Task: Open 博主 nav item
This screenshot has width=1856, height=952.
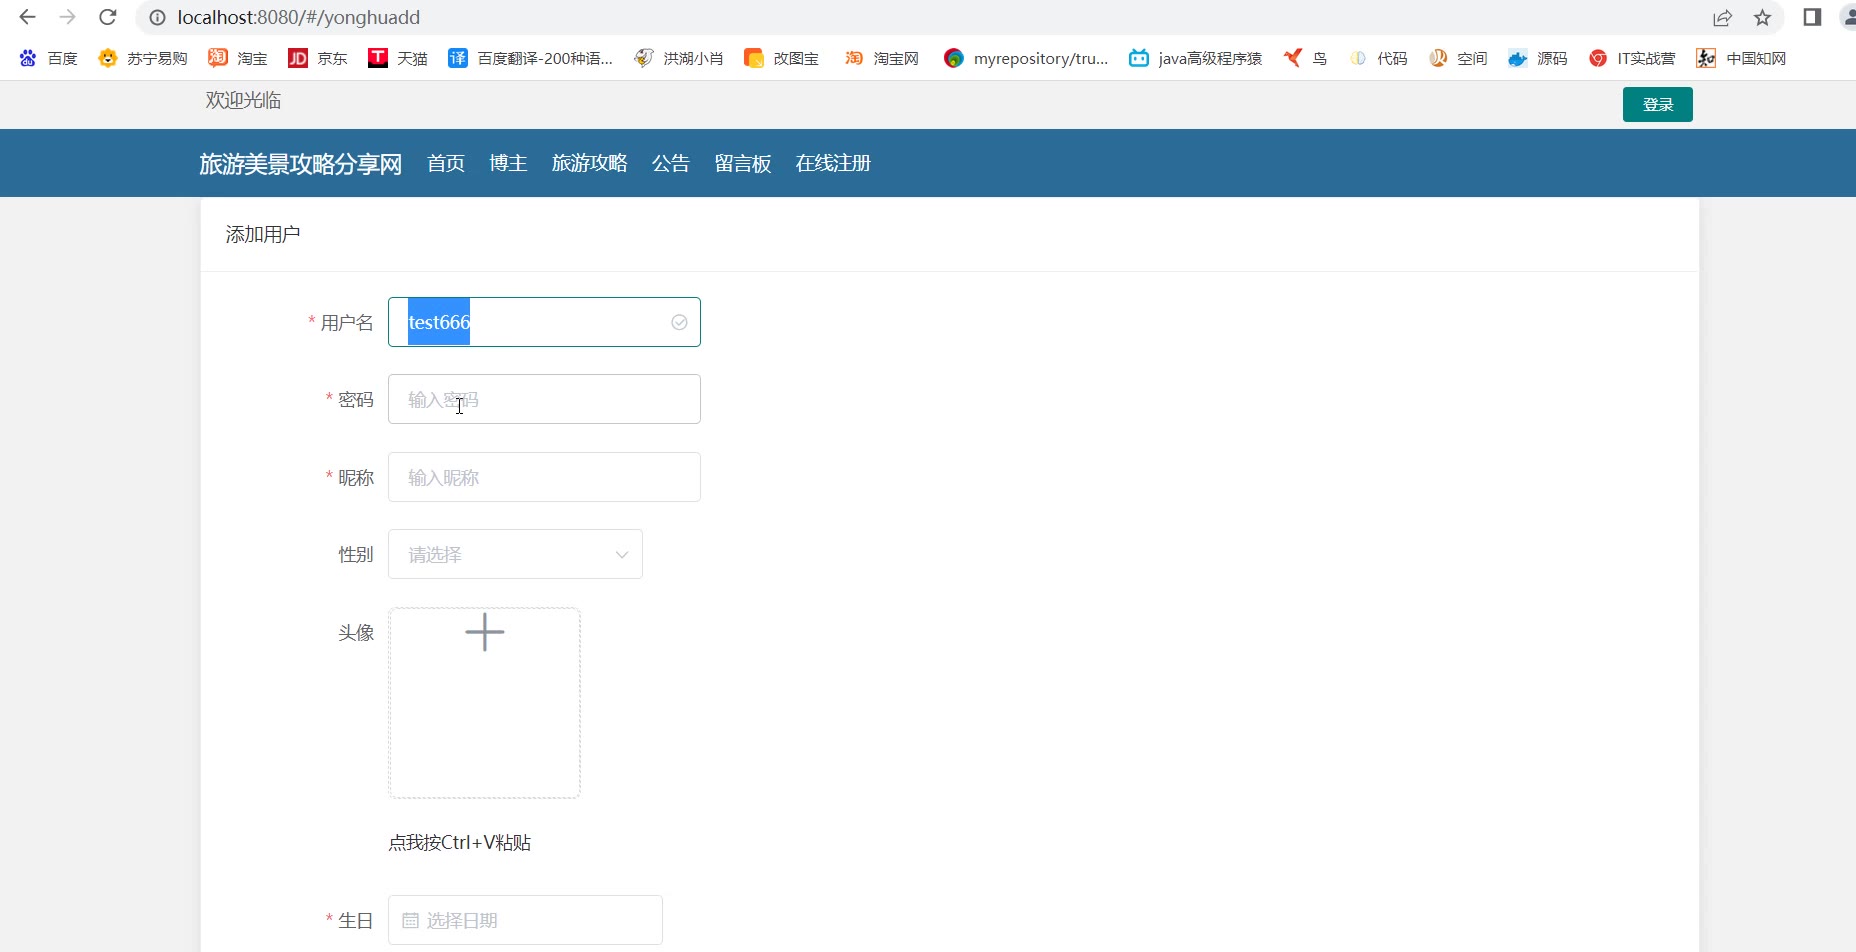Action: [x=508, y=163]
